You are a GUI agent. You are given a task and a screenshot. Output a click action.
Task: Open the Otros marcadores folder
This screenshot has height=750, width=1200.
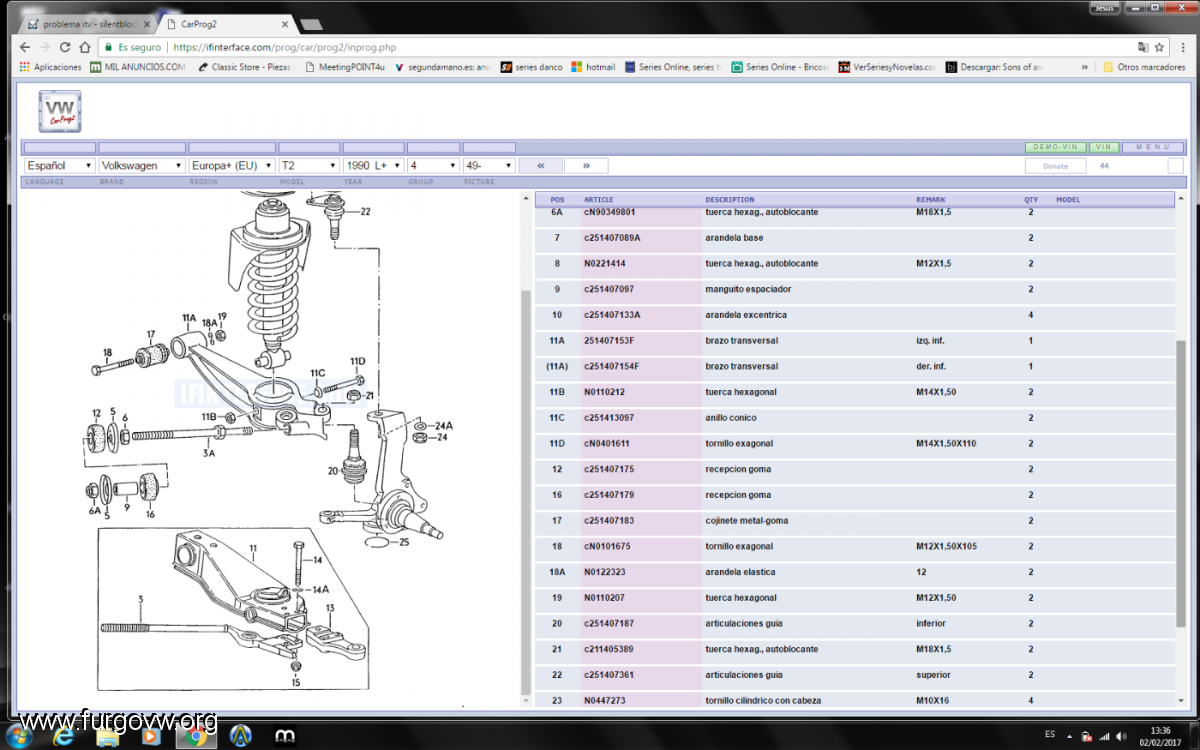click(1142, 67)
